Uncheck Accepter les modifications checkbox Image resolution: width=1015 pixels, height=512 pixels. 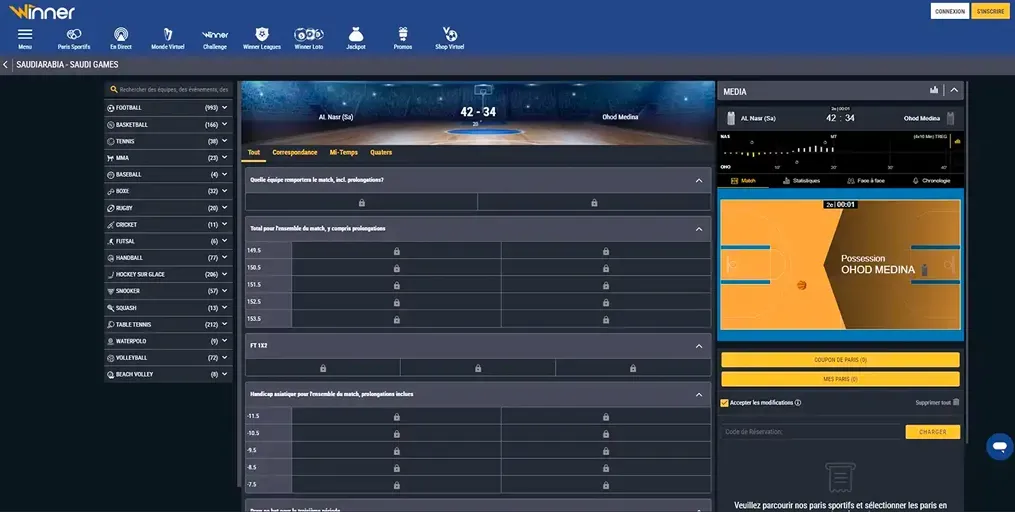[725, 403]
